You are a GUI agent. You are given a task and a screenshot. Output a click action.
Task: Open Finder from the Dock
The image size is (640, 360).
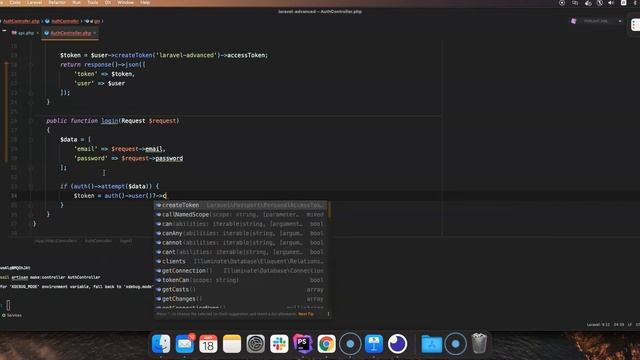(161, 344)
